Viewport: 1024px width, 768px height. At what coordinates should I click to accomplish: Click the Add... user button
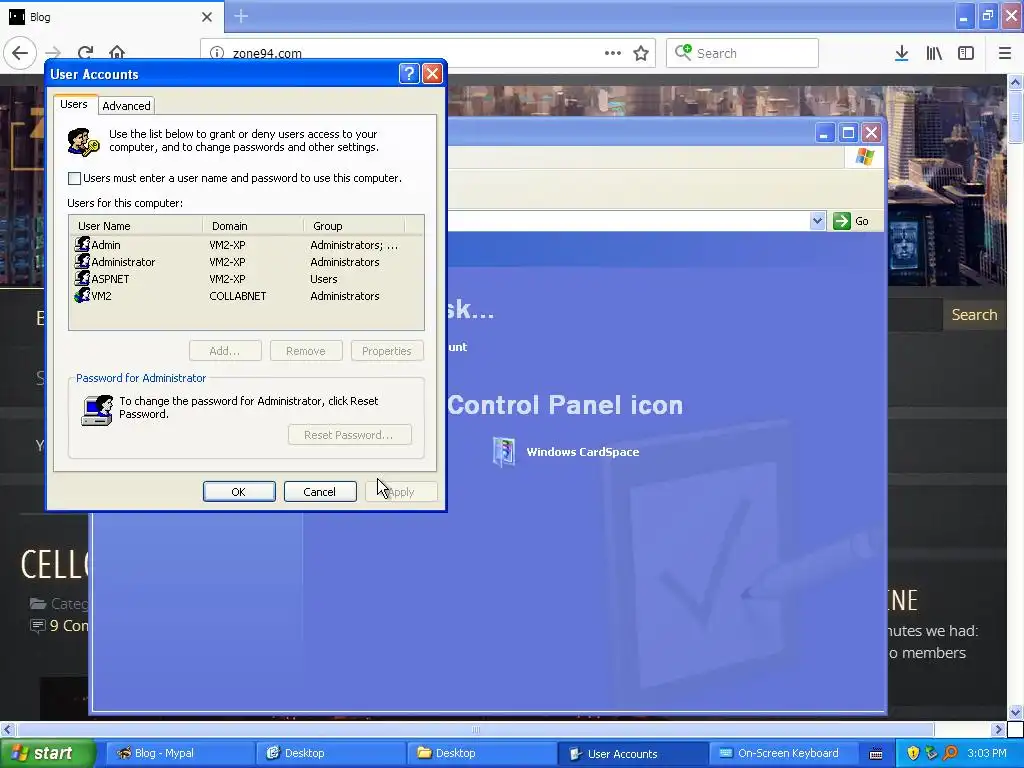[225, 351]
